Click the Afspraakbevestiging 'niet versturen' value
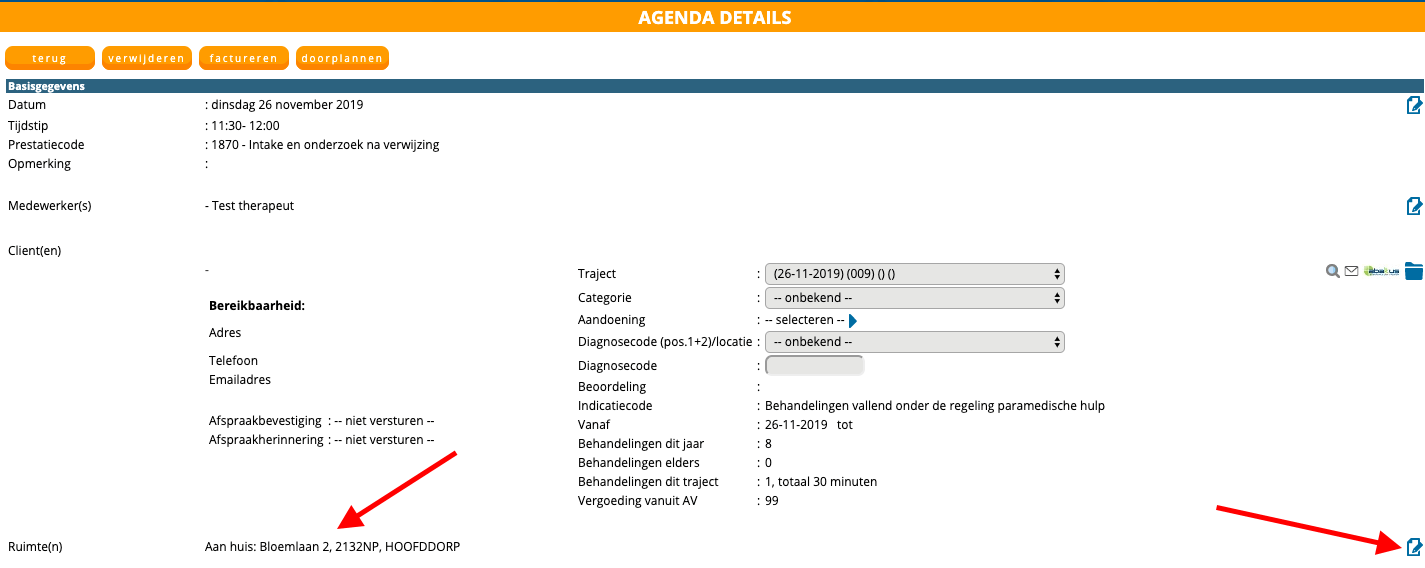The height and width of the screenshot is (568, 1425). pyautogui.click(x=384, y=421)
